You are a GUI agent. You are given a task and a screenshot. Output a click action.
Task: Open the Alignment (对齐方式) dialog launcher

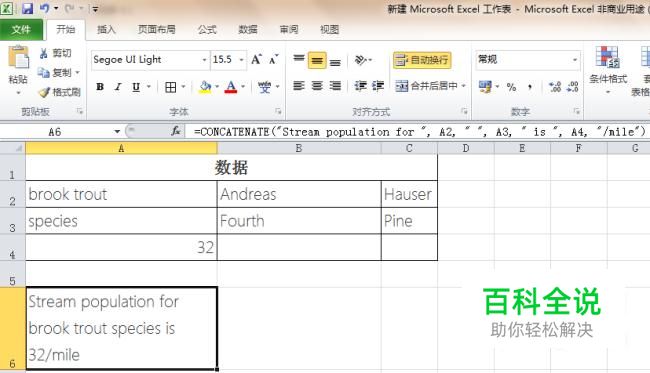(464, 111)
